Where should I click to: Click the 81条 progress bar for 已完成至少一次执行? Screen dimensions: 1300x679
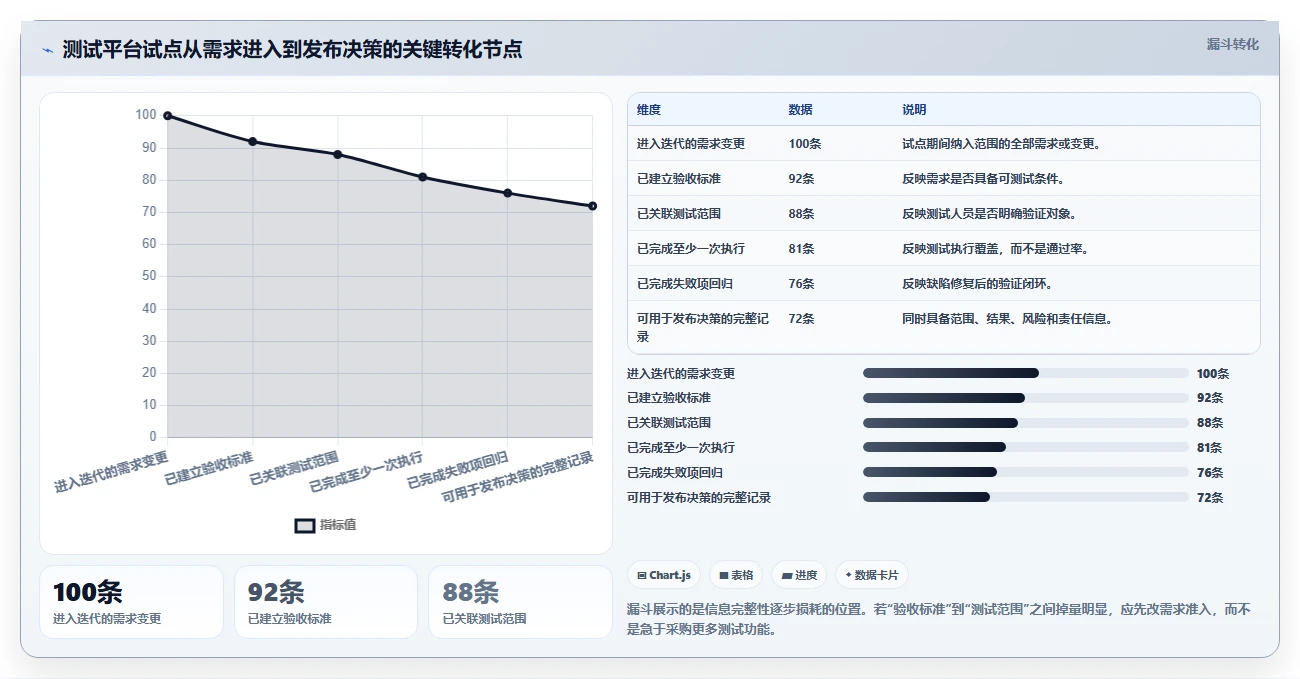1026,447
